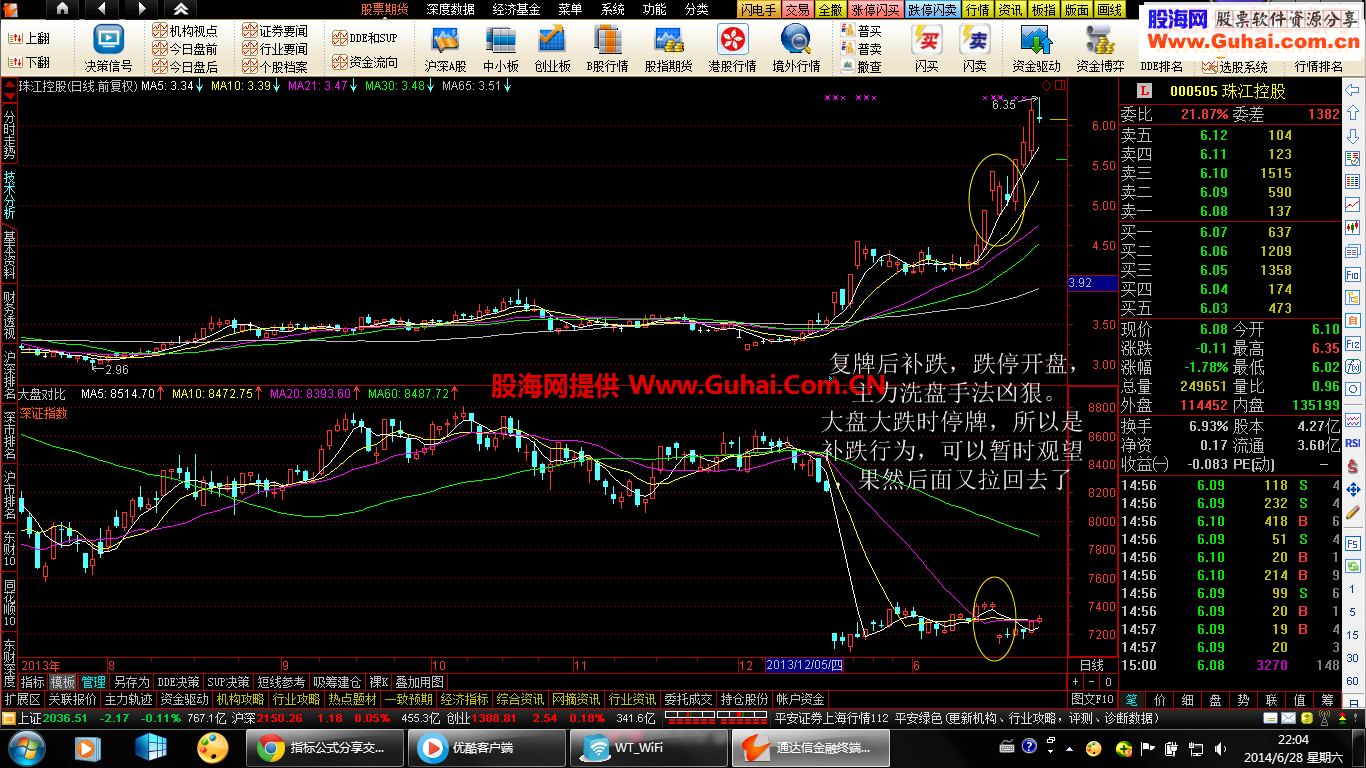Select the 势 trend tab in quote panel
This screenshot has height=768, width=1366.
tap(1243, 699)
